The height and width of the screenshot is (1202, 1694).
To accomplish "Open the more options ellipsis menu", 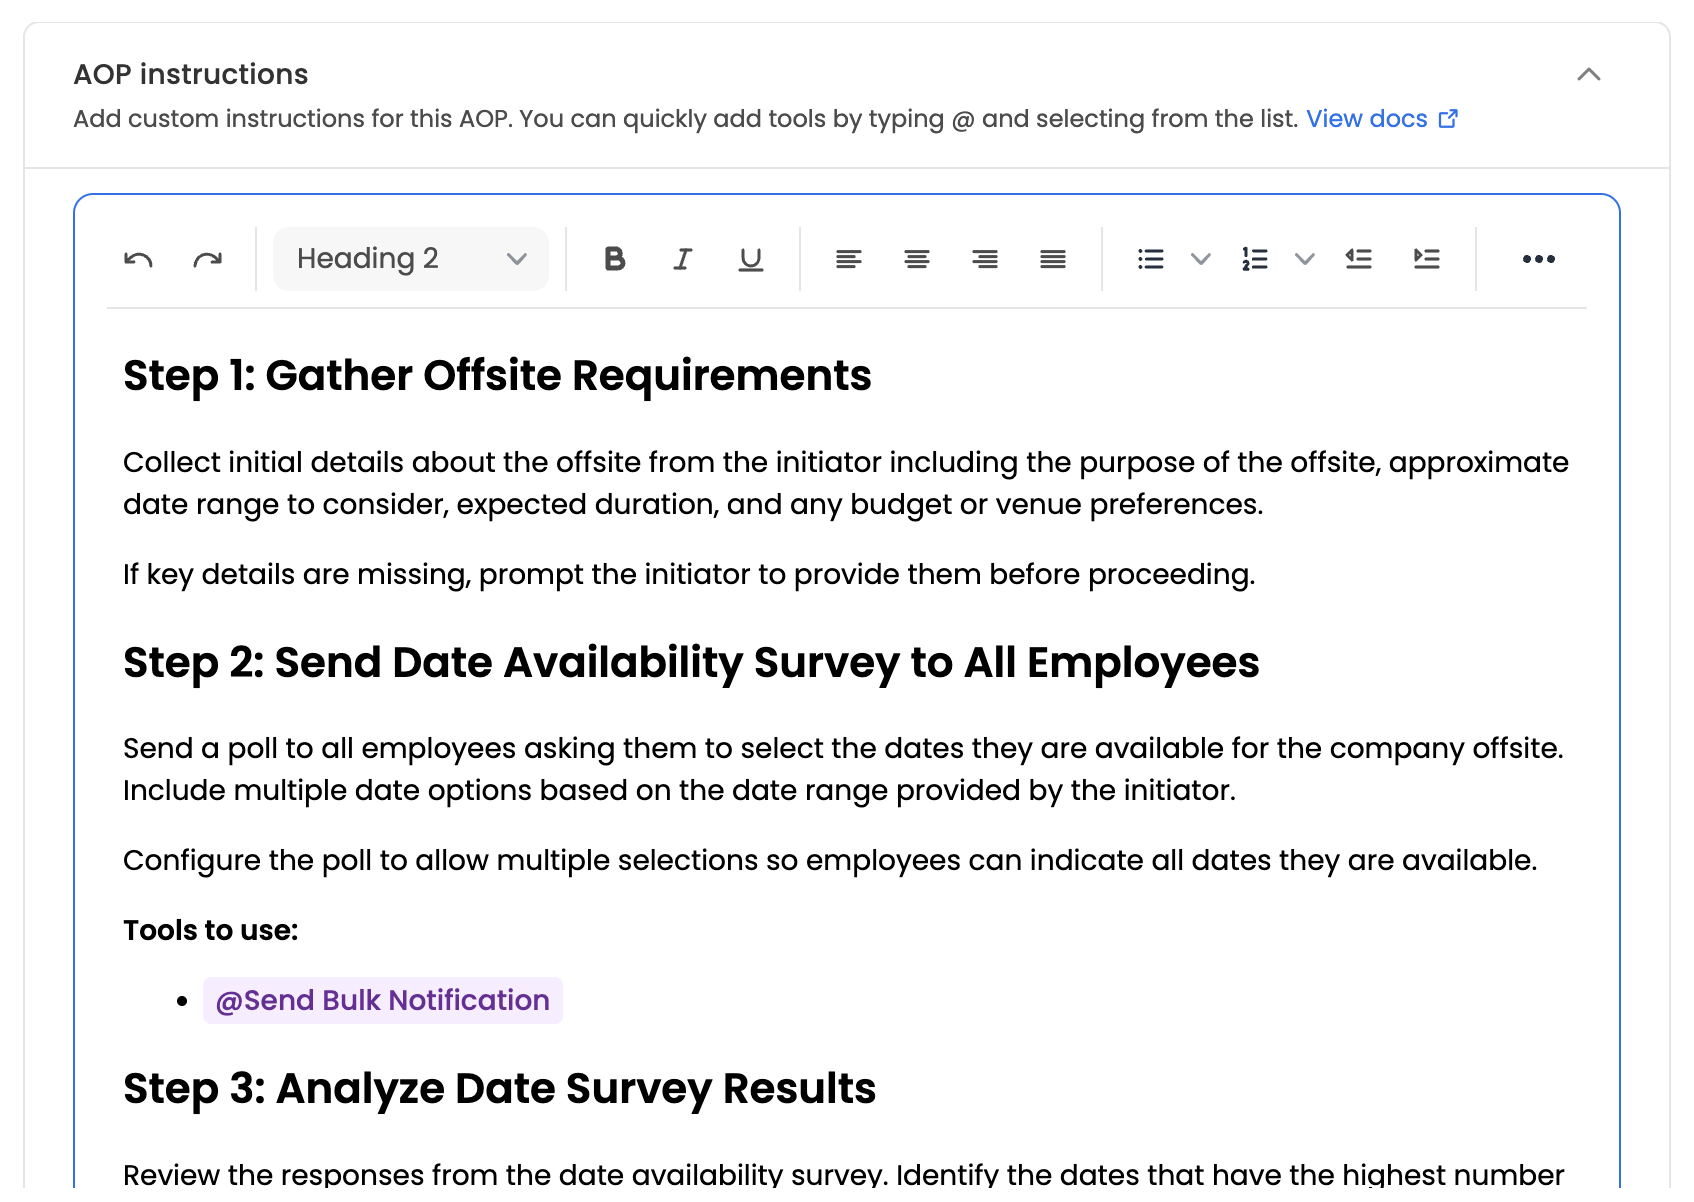I will (1538, 260).
